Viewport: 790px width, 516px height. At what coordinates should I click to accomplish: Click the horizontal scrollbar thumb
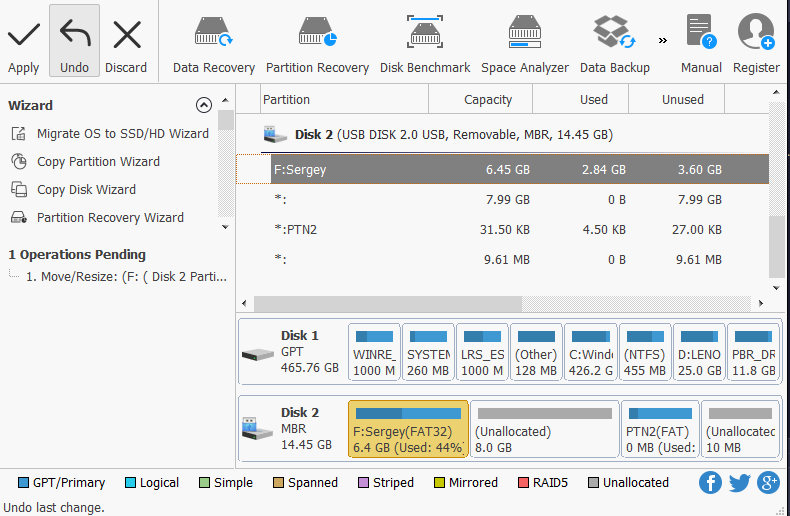pyautogui.click(x=388, y=304)
